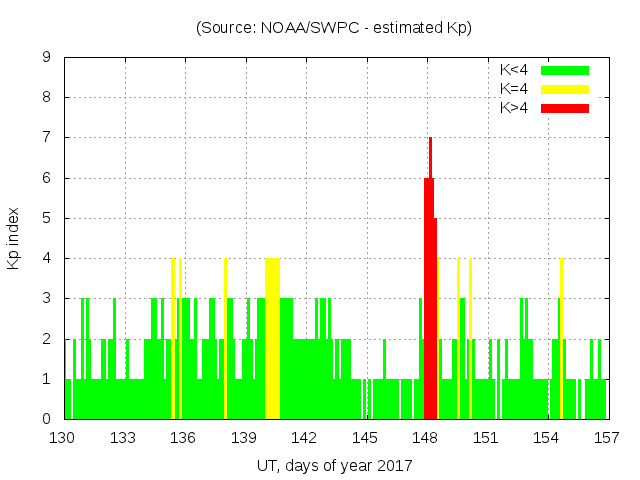
Task: Click the K<4 legend text label
Action: [x=514, y=70]
